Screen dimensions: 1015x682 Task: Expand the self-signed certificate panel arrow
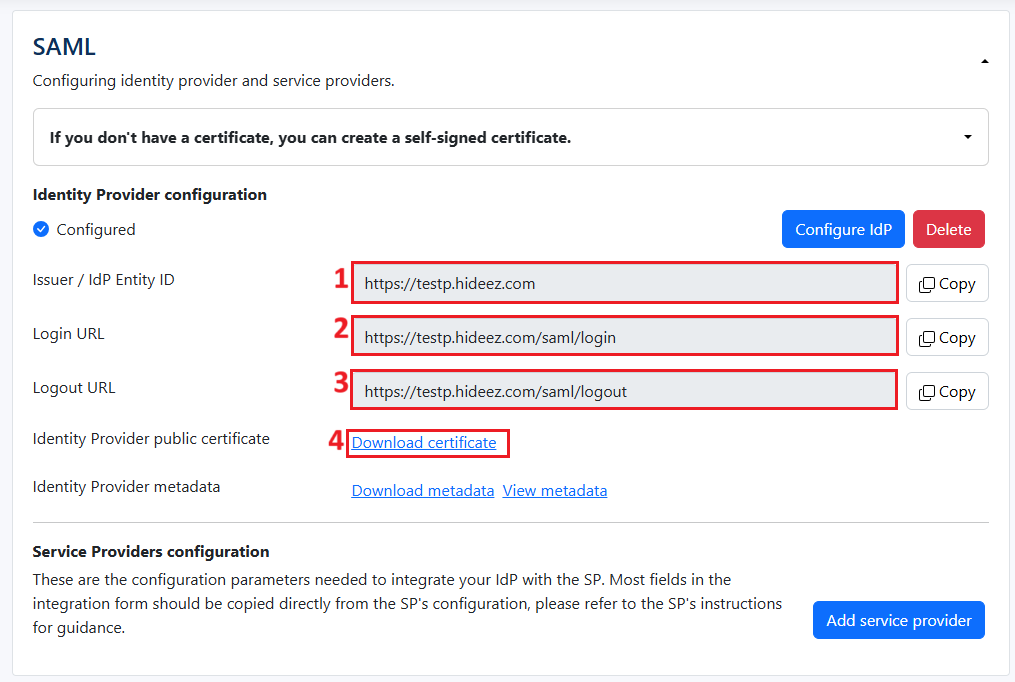click(x=967, y=137)
